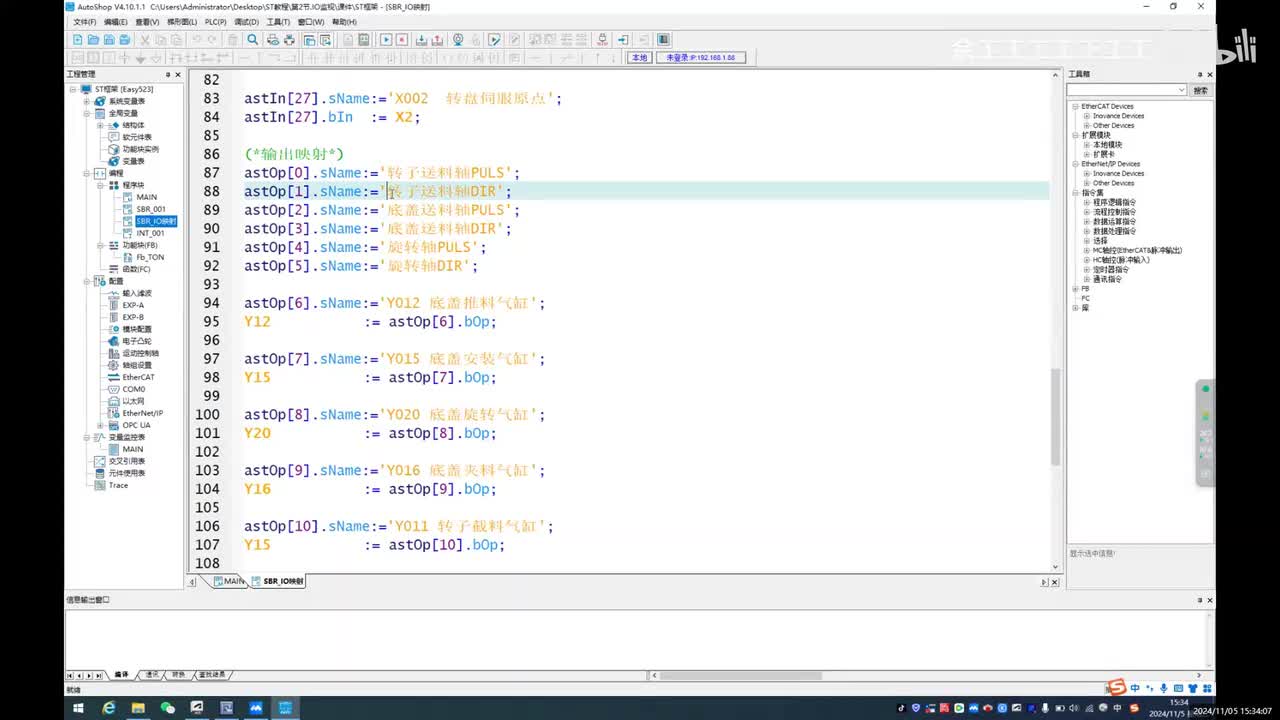Open the Windows Start menu
This screenshot has height=720, width=1280.
pos(78,708)
